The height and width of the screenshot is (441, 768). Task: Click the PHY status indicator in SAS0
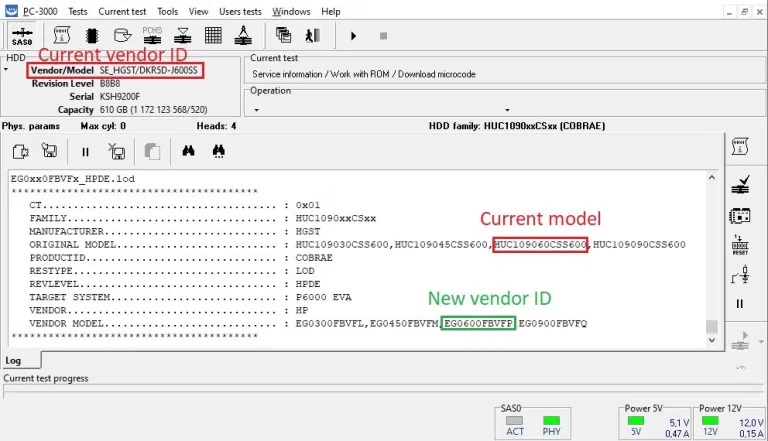coord(549,422)
